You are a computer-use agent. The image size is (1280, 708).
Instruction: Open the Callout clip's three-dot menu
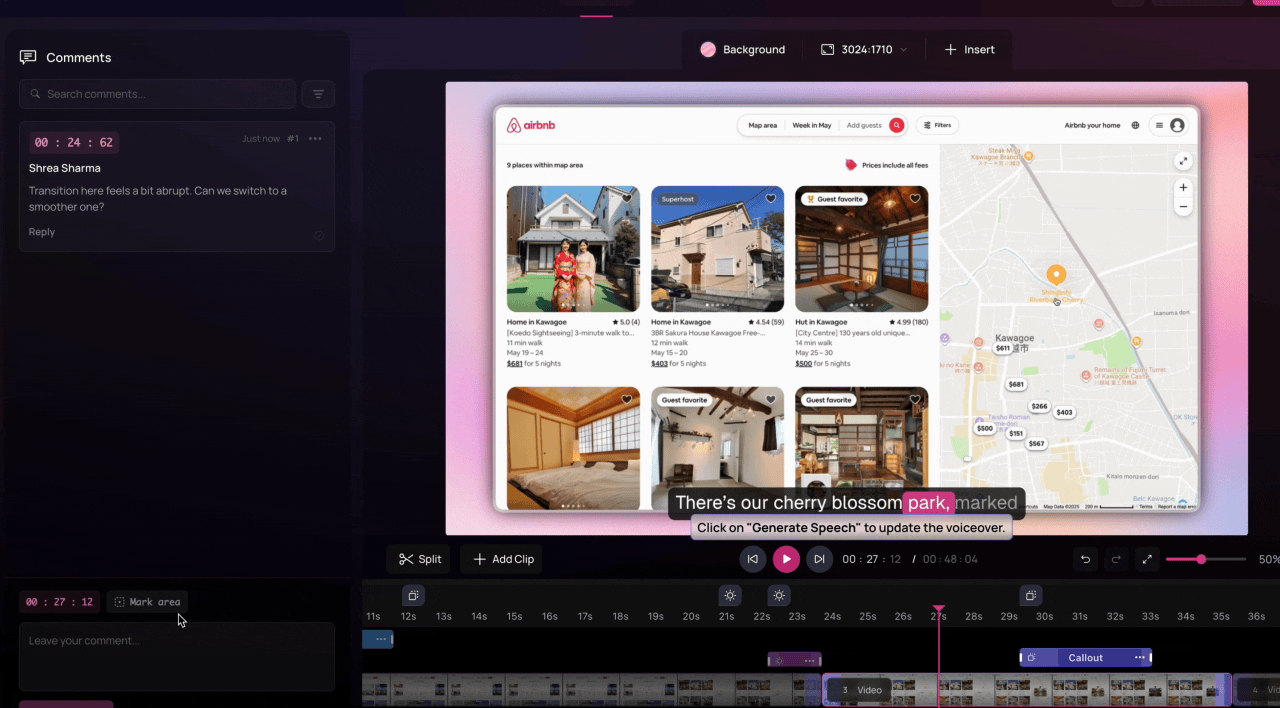(1139, 657)
